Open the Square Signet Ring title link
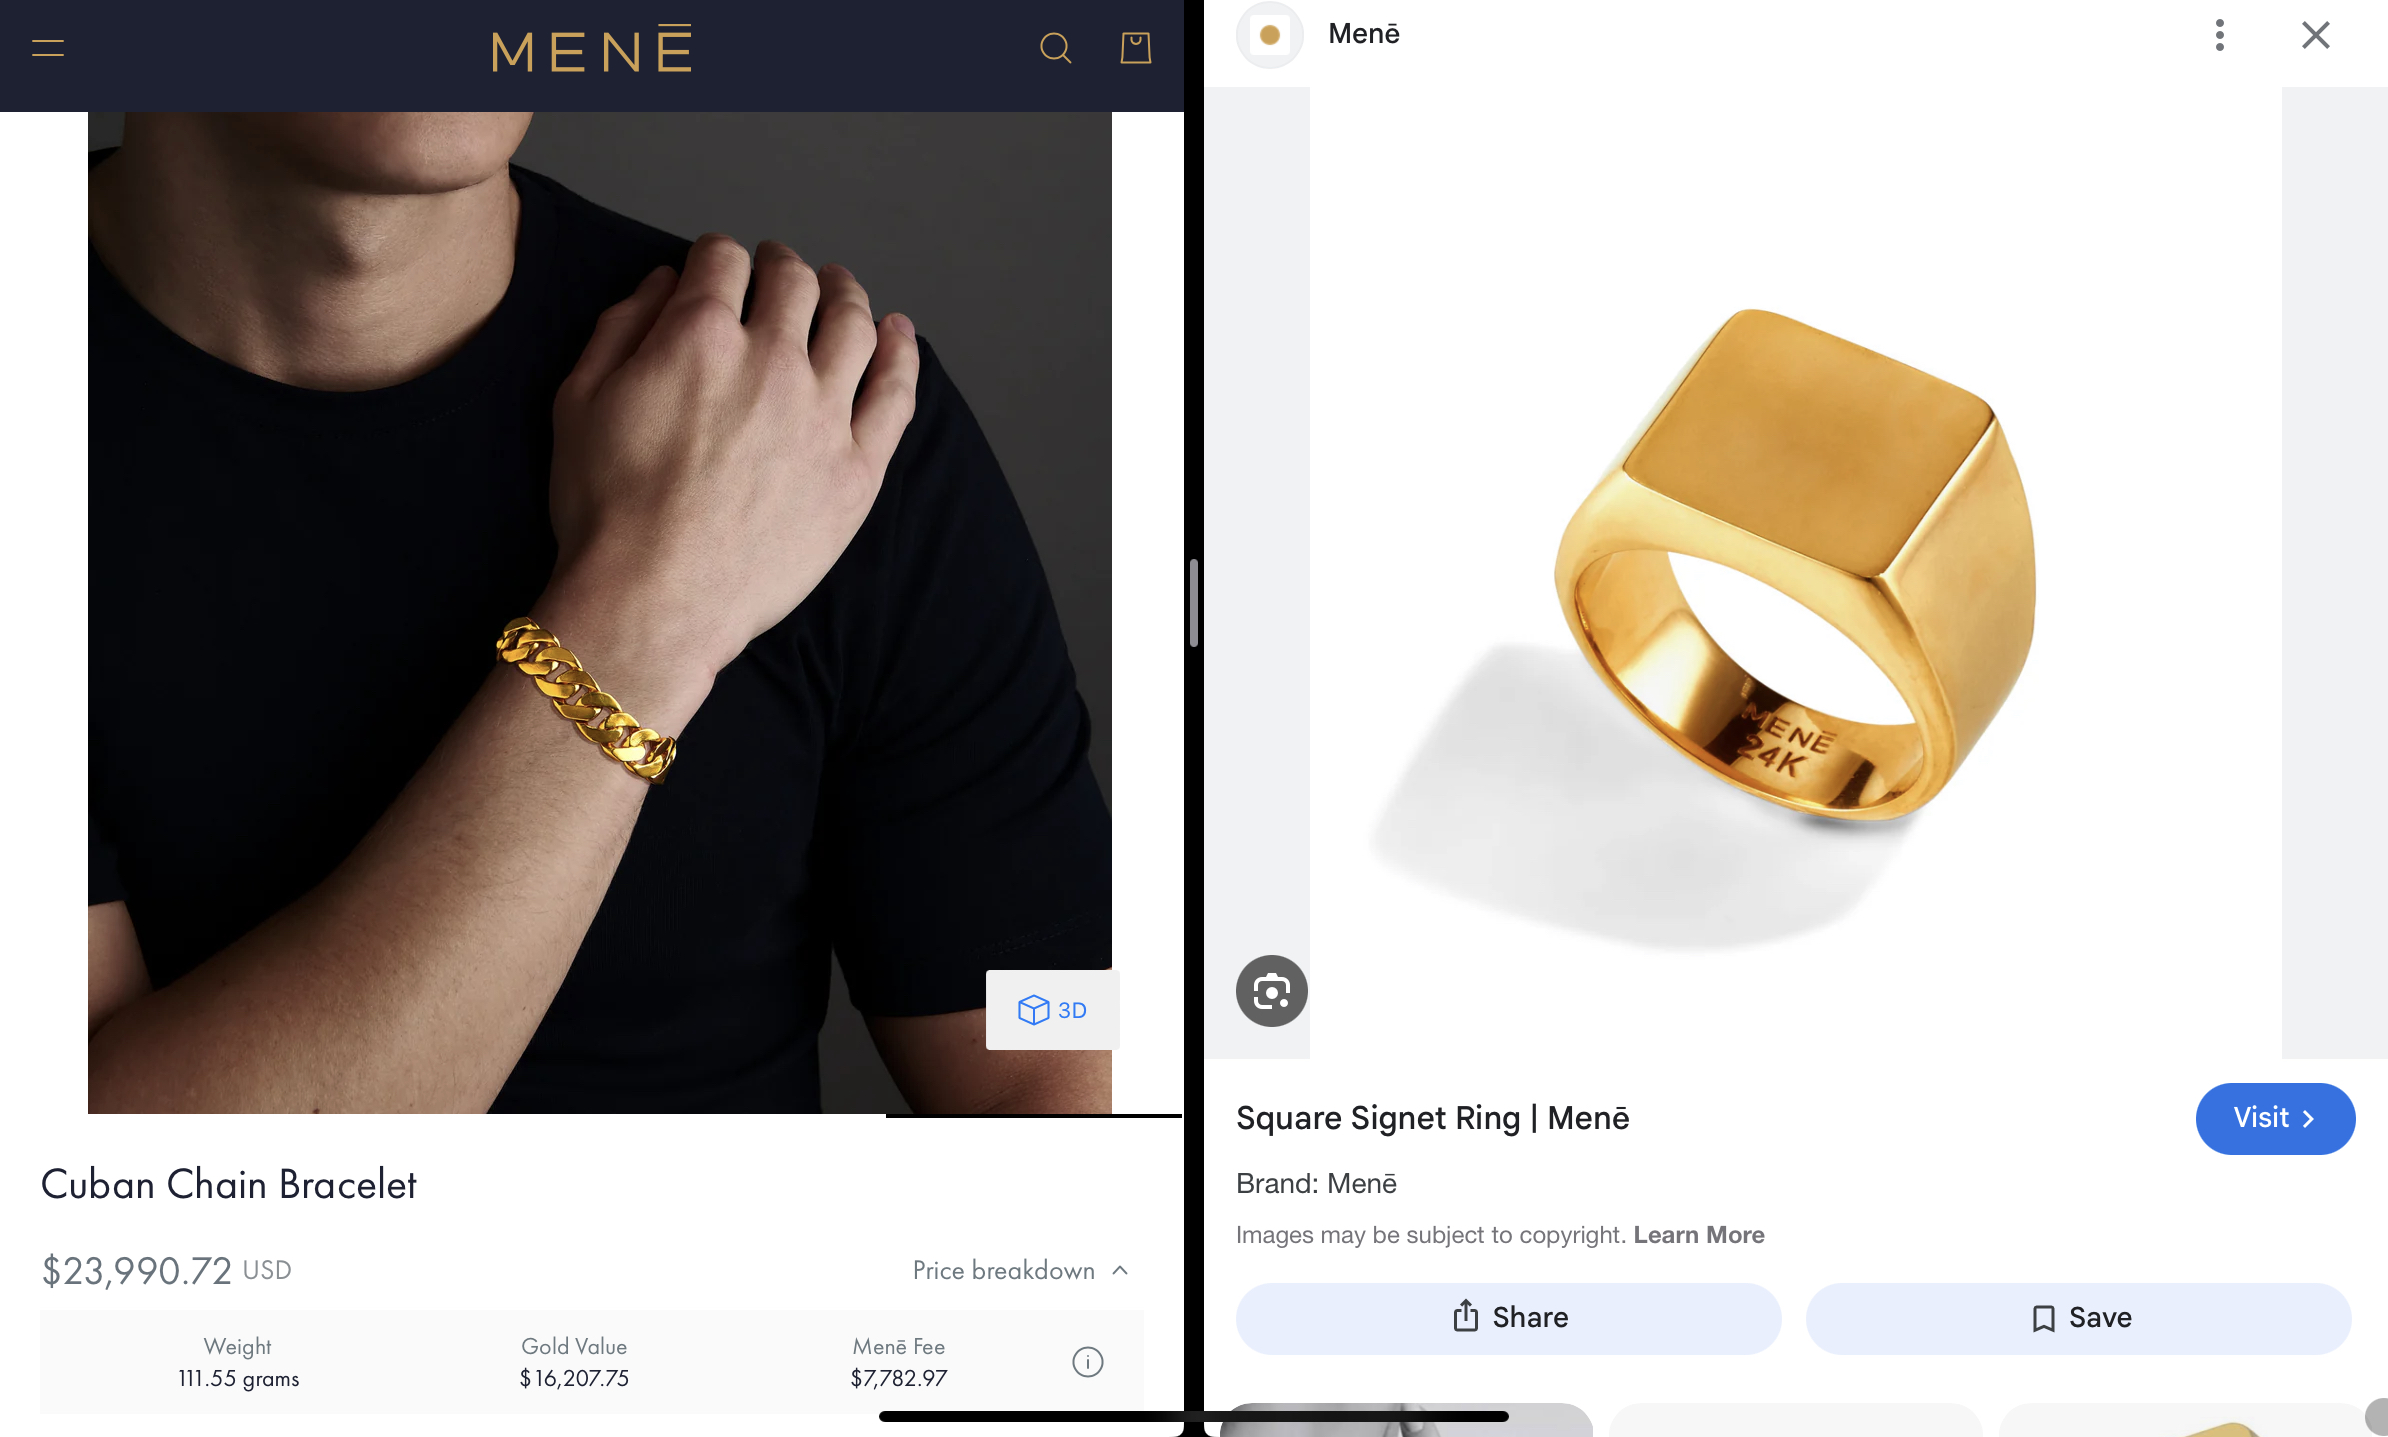Viewport: 2388px width, 1437px height. point(1432,1118)
